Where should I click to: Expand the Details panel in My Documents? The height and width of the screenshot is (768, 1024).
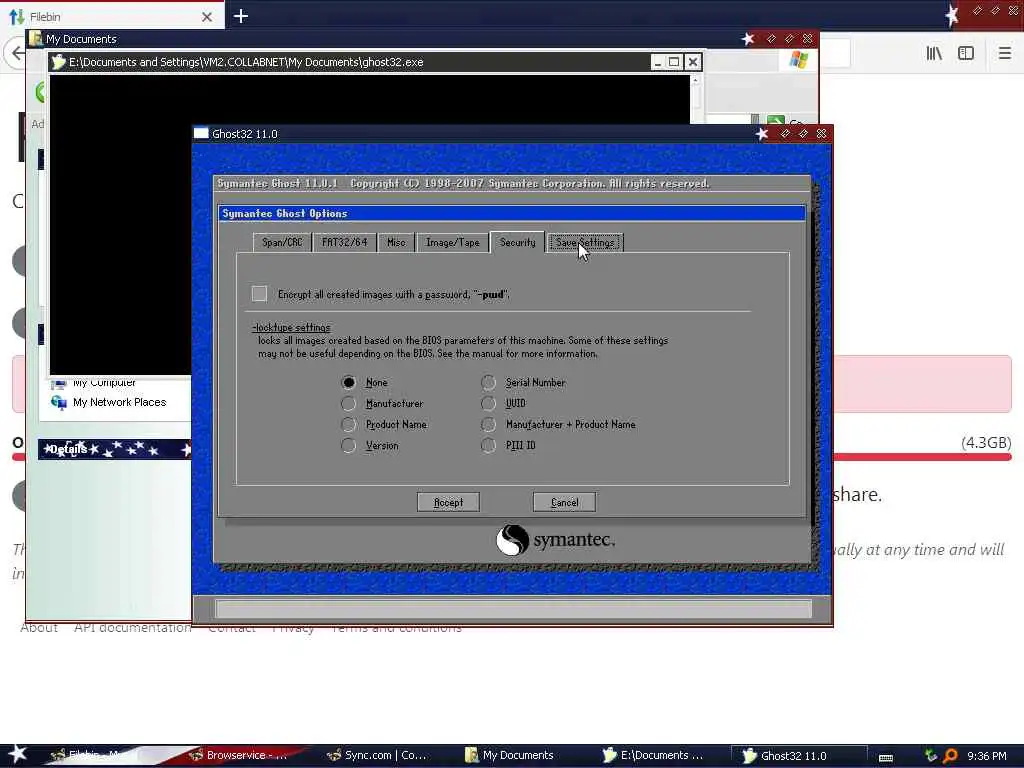(x=115, y=449)
